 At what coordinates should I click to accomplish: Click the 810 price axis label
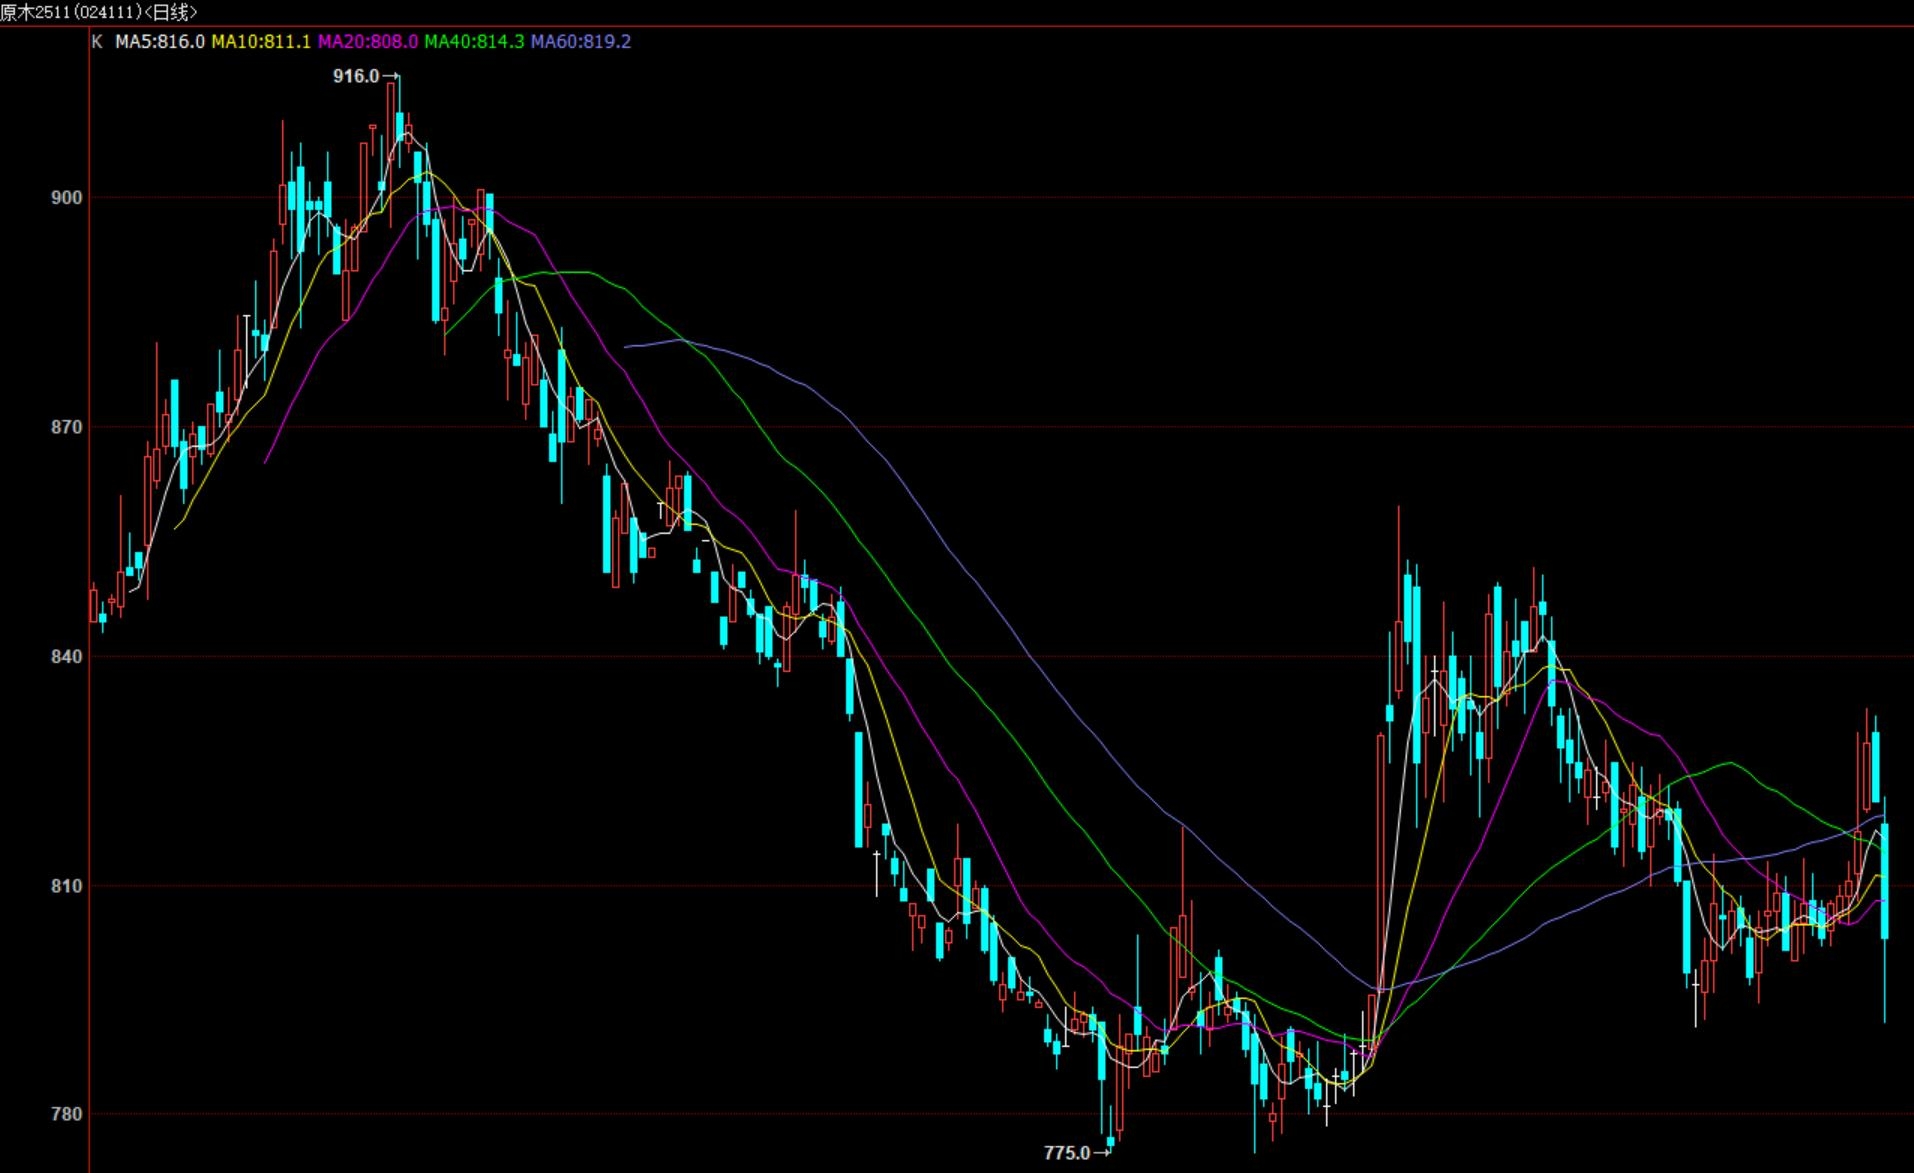click(x=66, y=886)
